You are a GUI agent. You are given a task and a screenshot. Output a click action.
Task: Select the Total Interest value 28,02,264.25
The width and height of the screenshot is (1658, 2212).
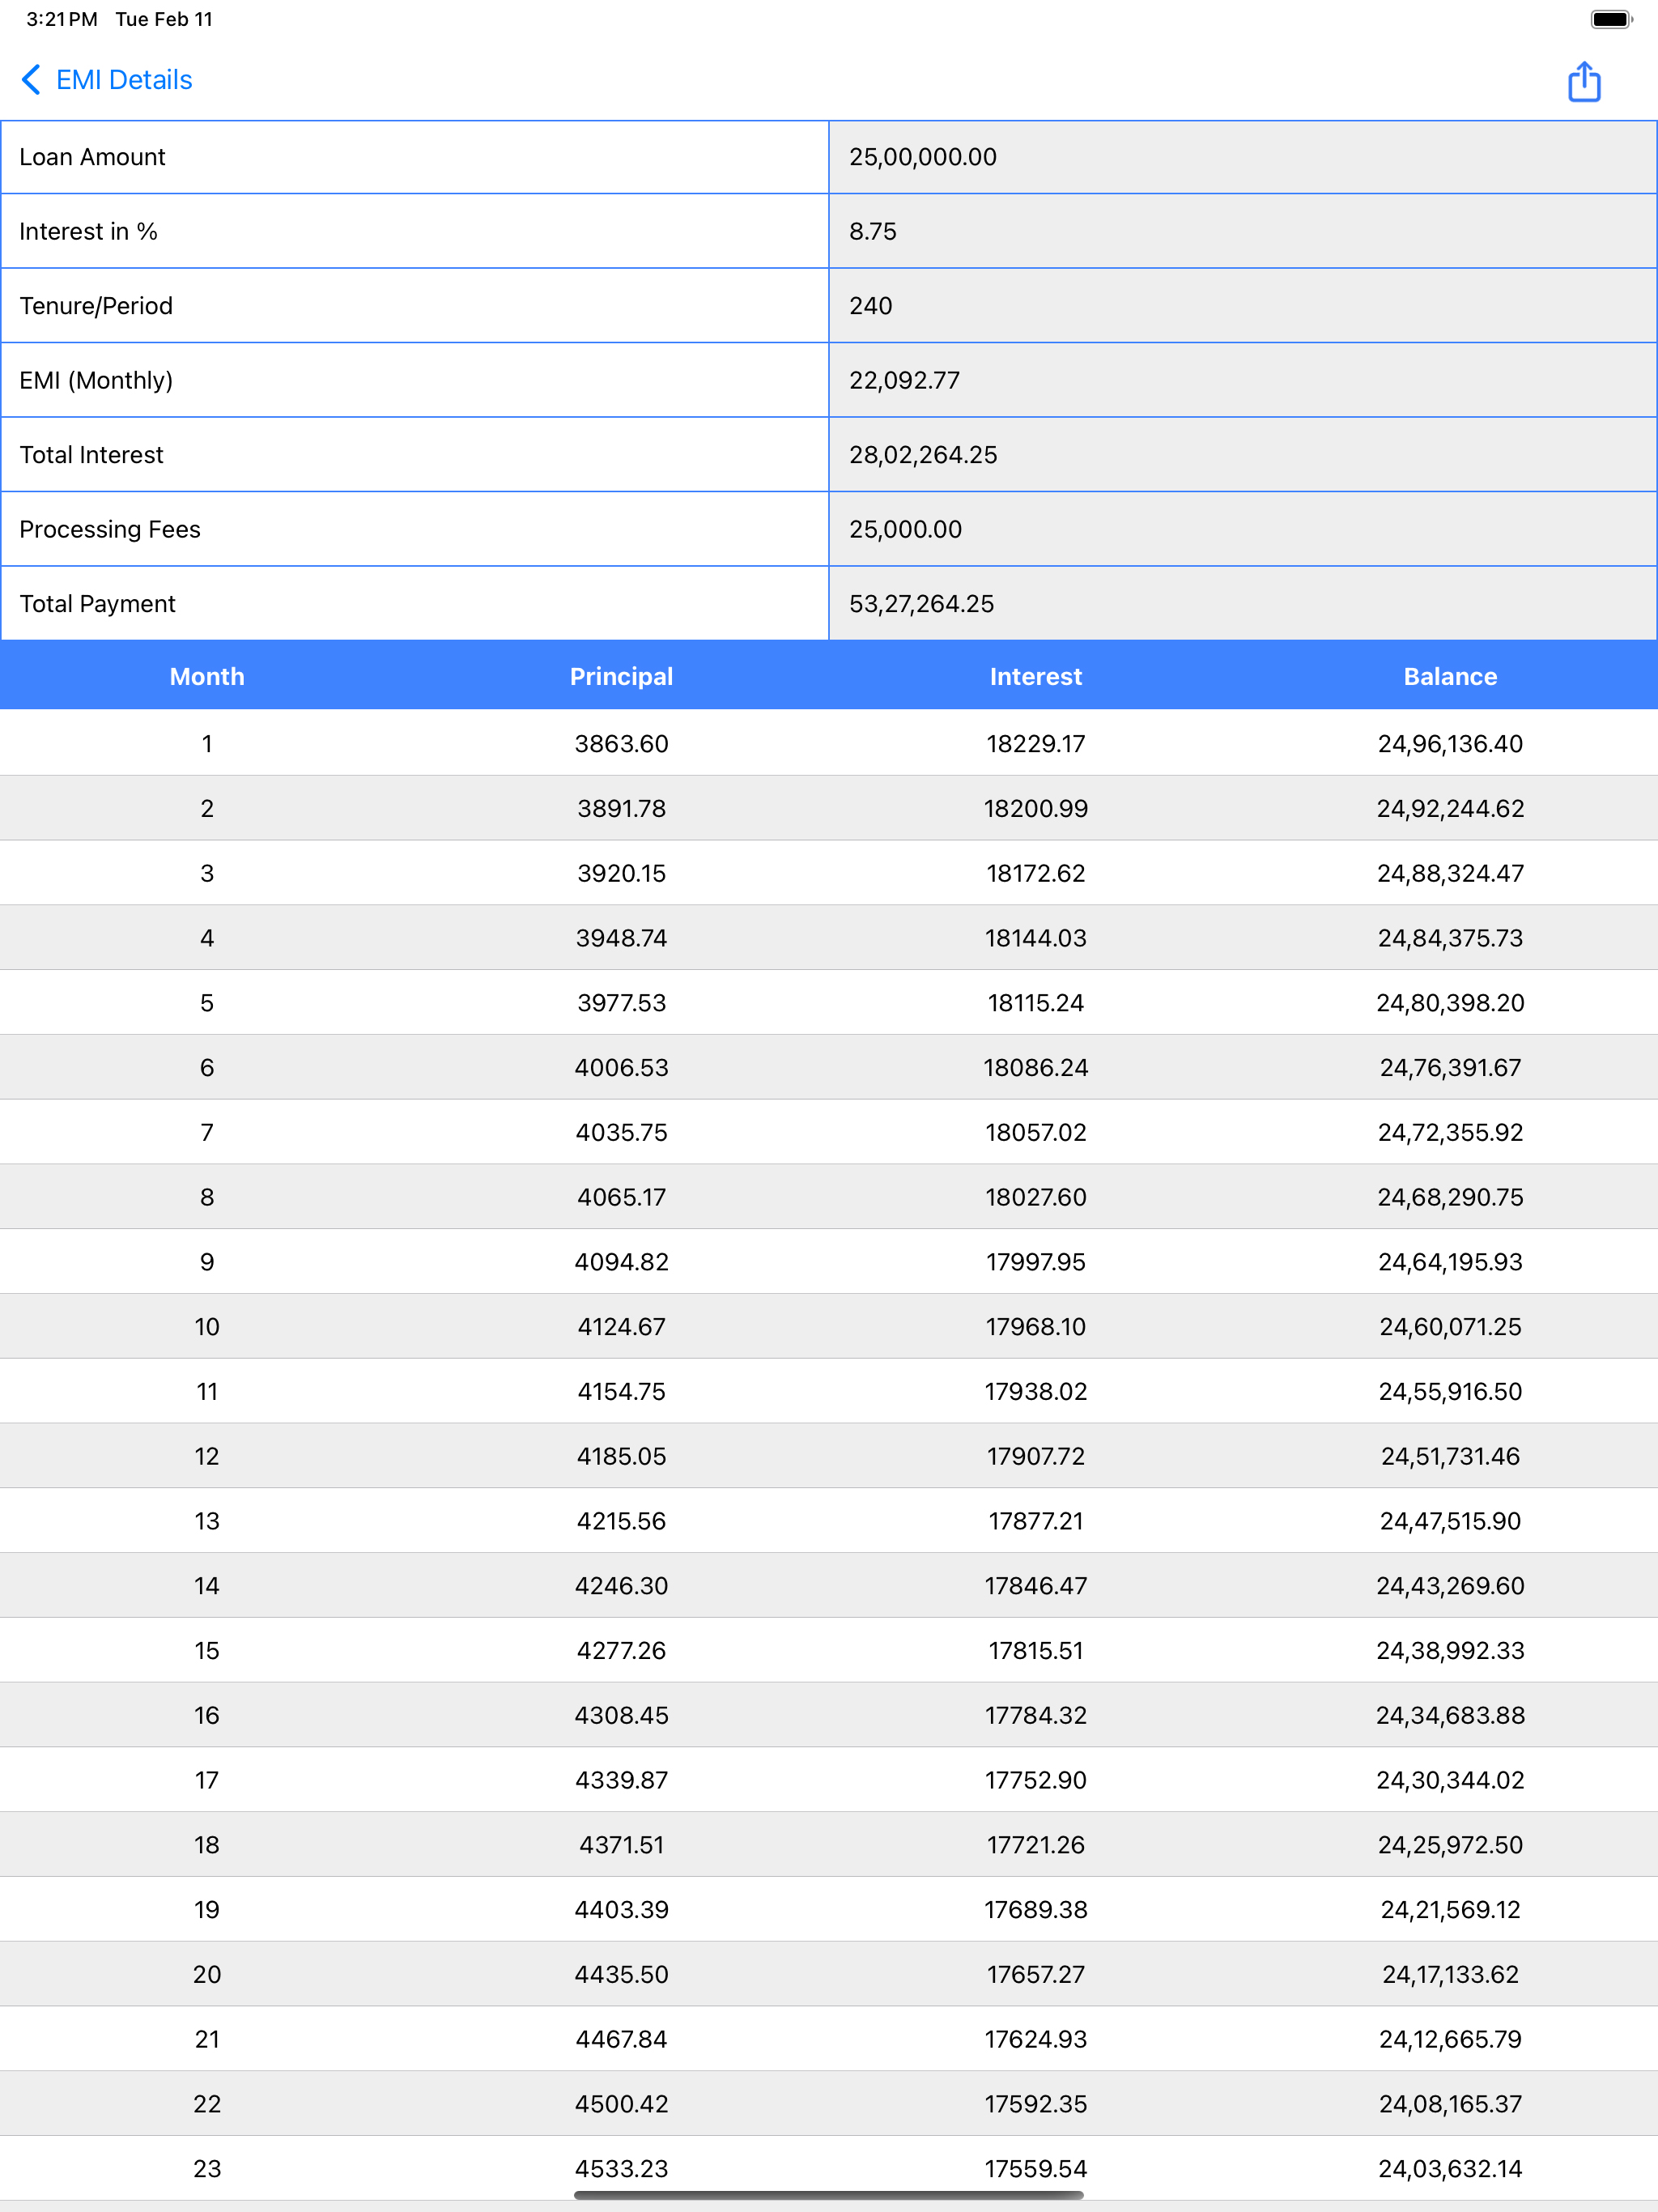pyautogui.click(x=923, y=455)
